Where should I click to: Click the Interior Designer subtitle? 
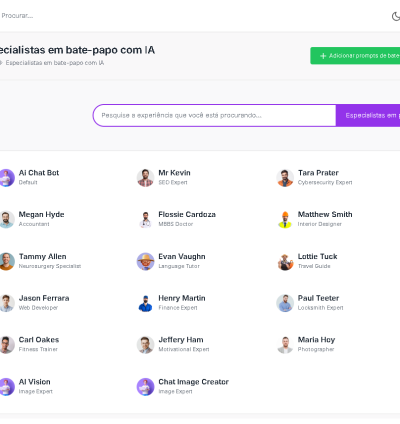(x=320, y=224)
